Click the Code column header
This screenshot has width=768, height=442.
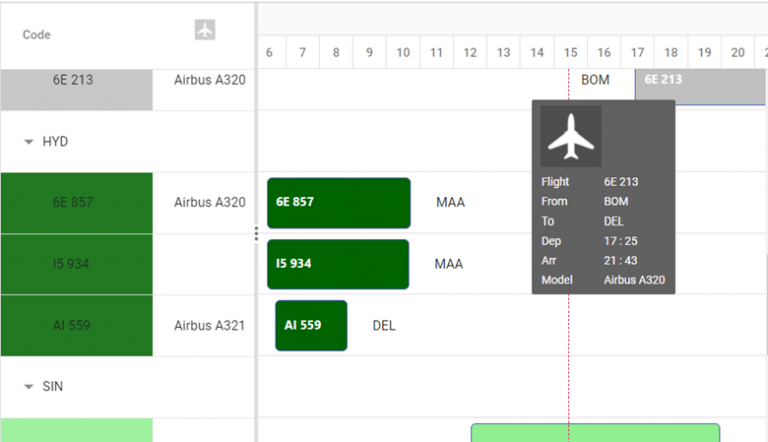point(37,35)
